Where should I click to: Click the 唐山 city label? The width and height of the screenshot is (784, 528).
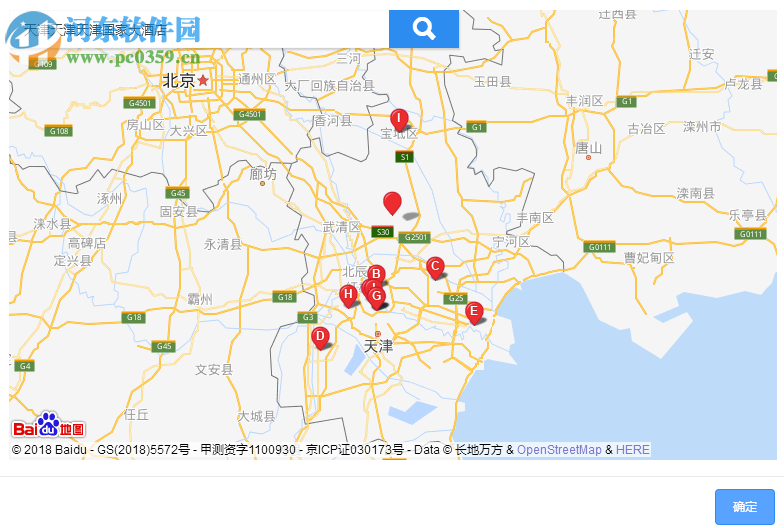(x=588, y=148)
